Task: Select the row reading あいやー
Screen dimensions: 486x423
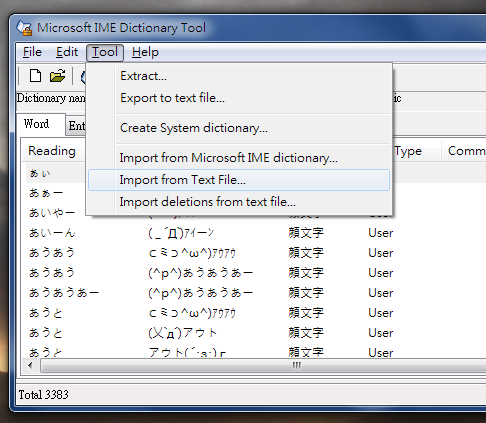Action: 52,213
